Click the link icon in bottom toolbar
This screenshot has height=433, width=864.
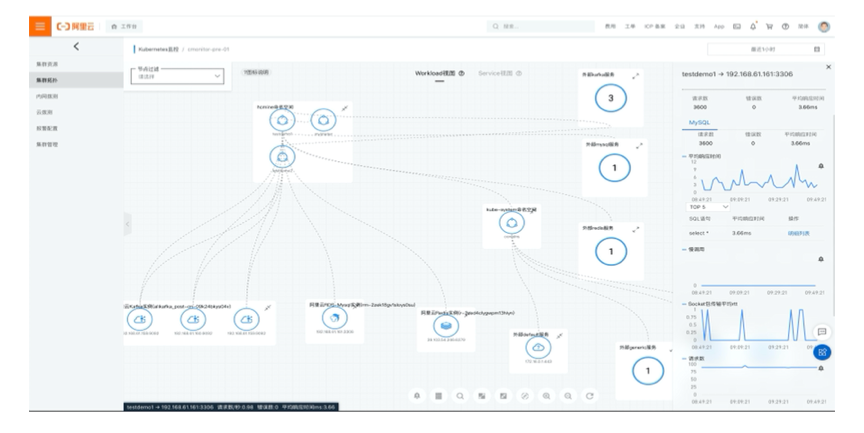click(x=525, y=396)
